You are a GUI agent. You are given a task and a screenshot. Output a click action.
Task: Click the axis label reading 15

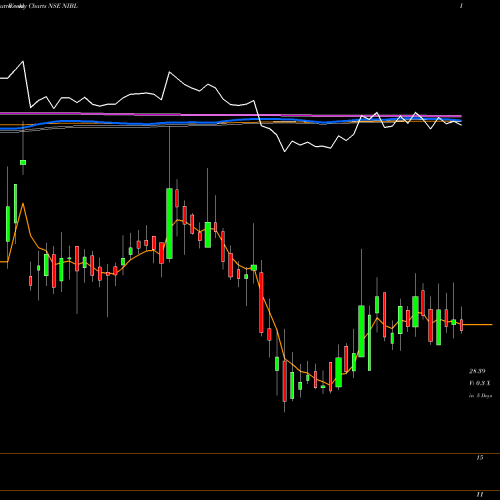480,458
